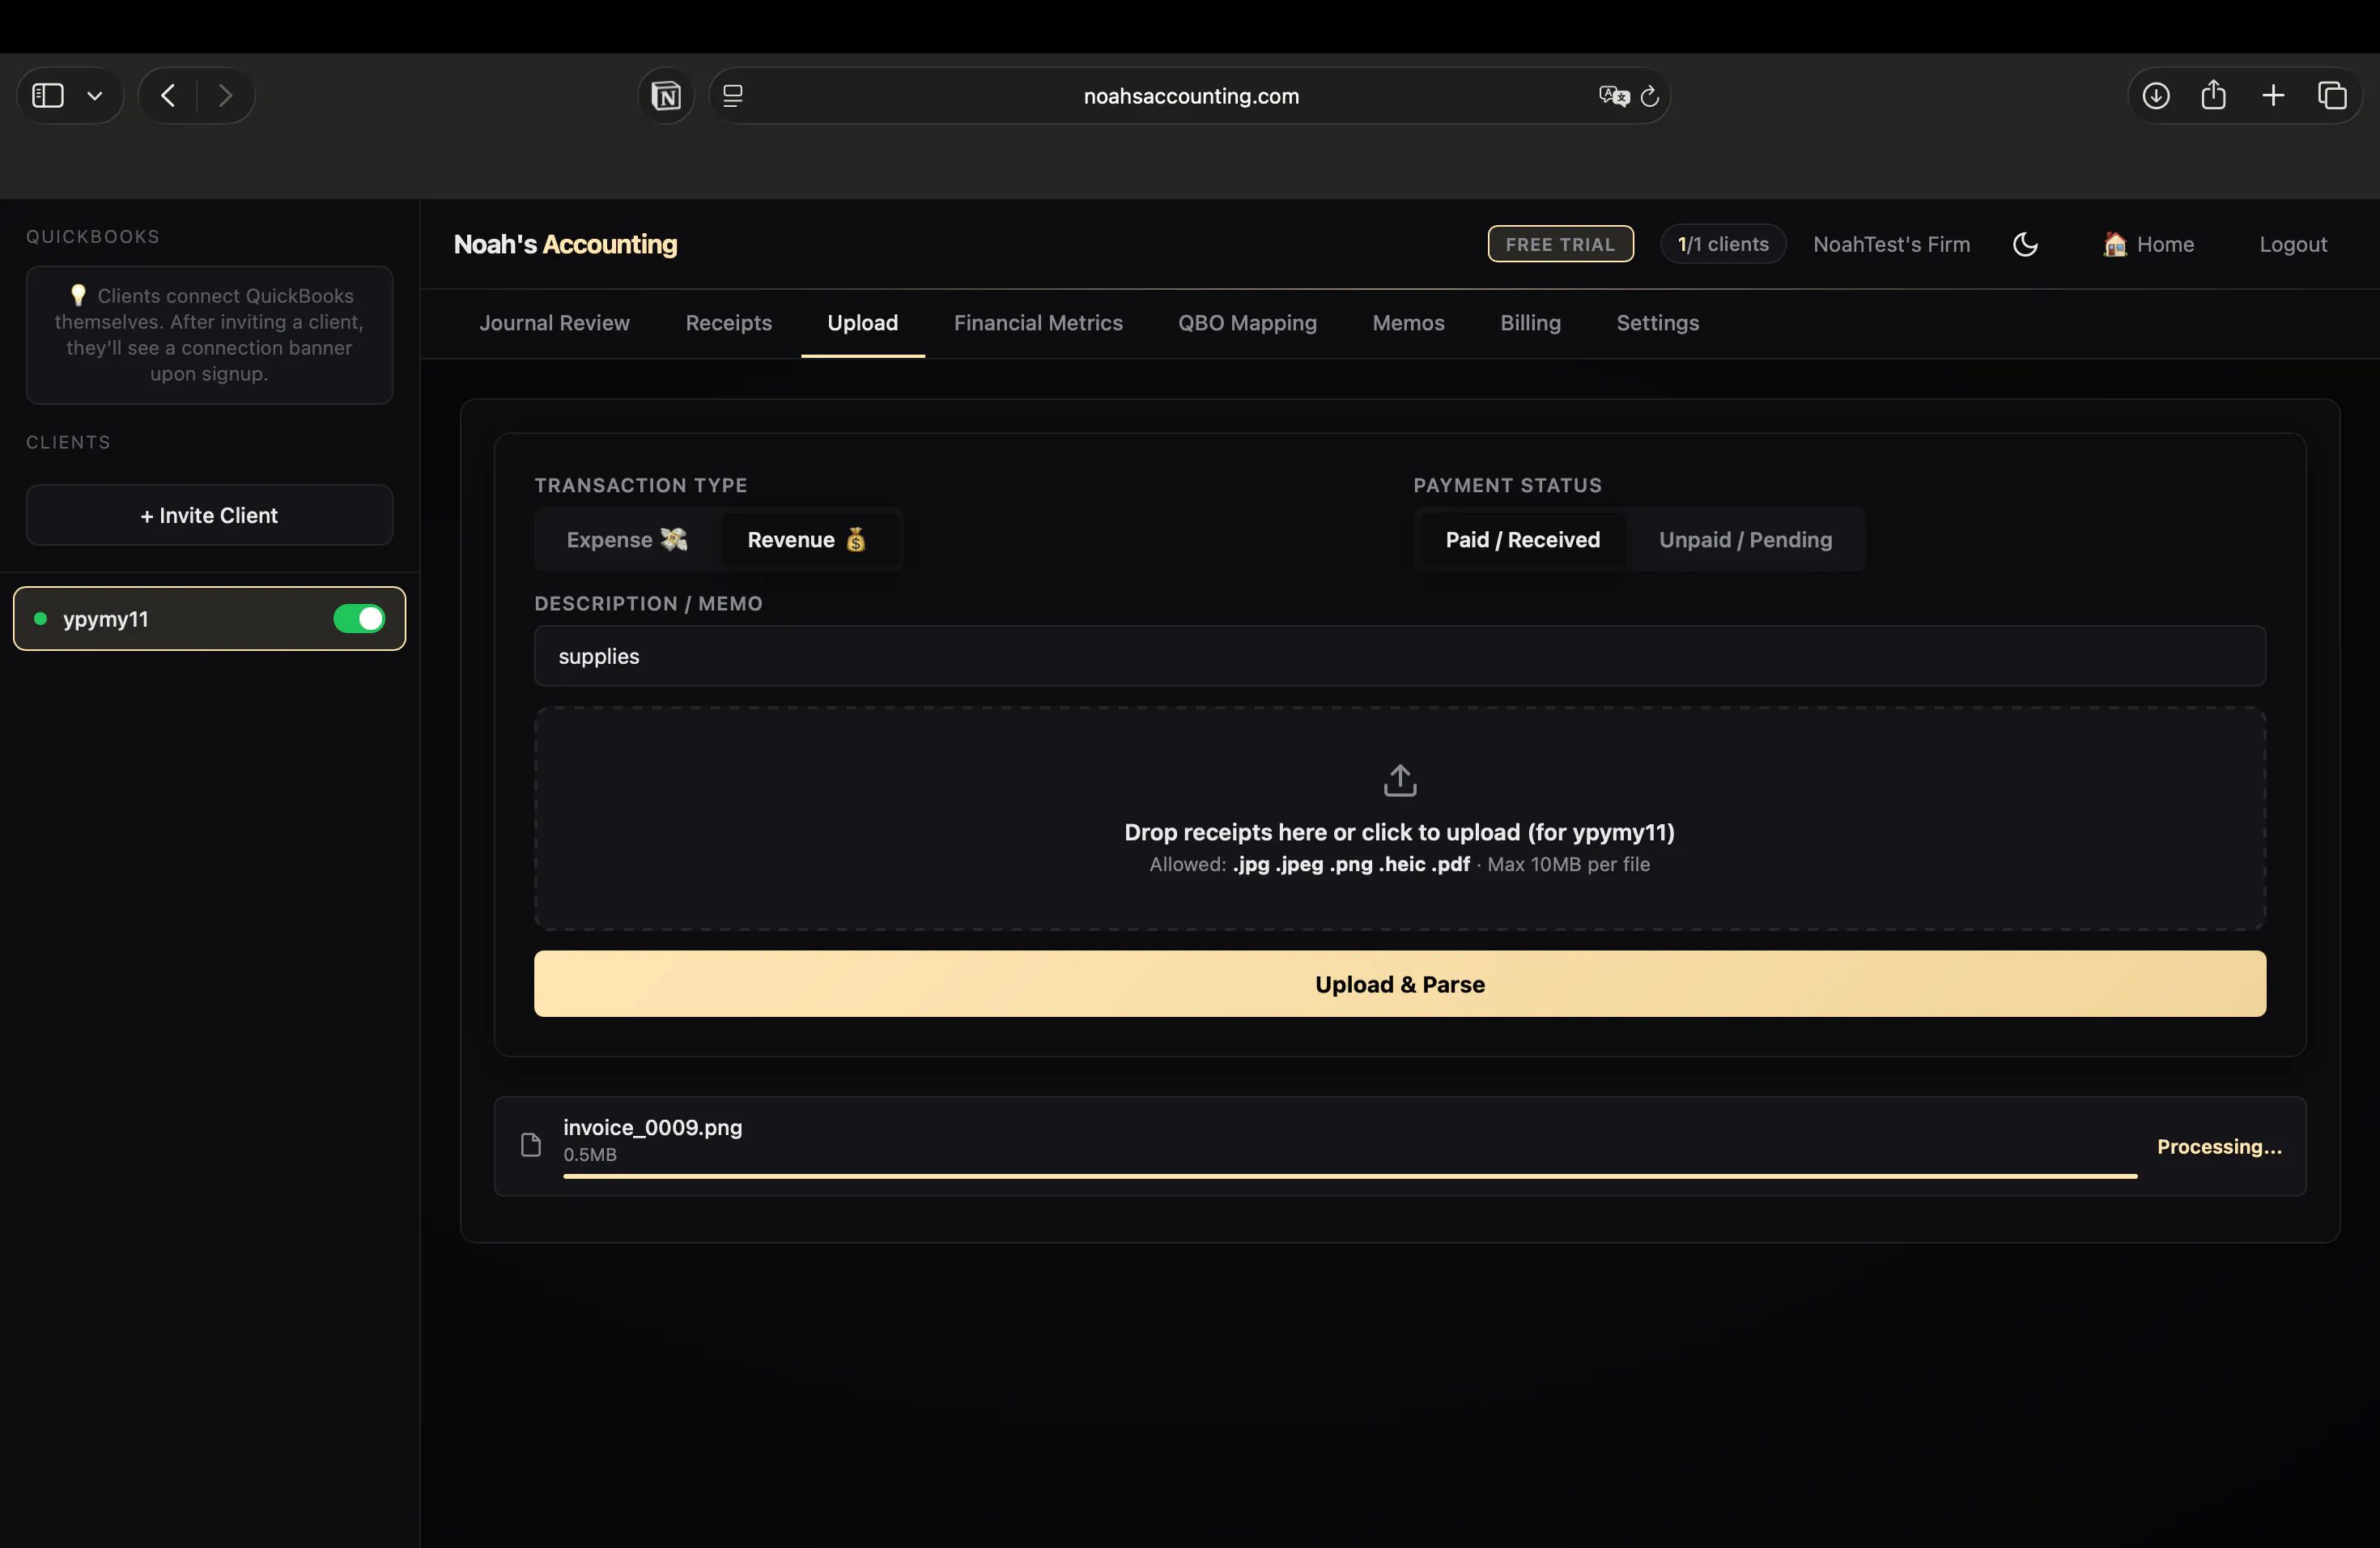2380x1548 pixels.
Task: Toggle the ypymy11 client switch
Action: tap(359, 619)
